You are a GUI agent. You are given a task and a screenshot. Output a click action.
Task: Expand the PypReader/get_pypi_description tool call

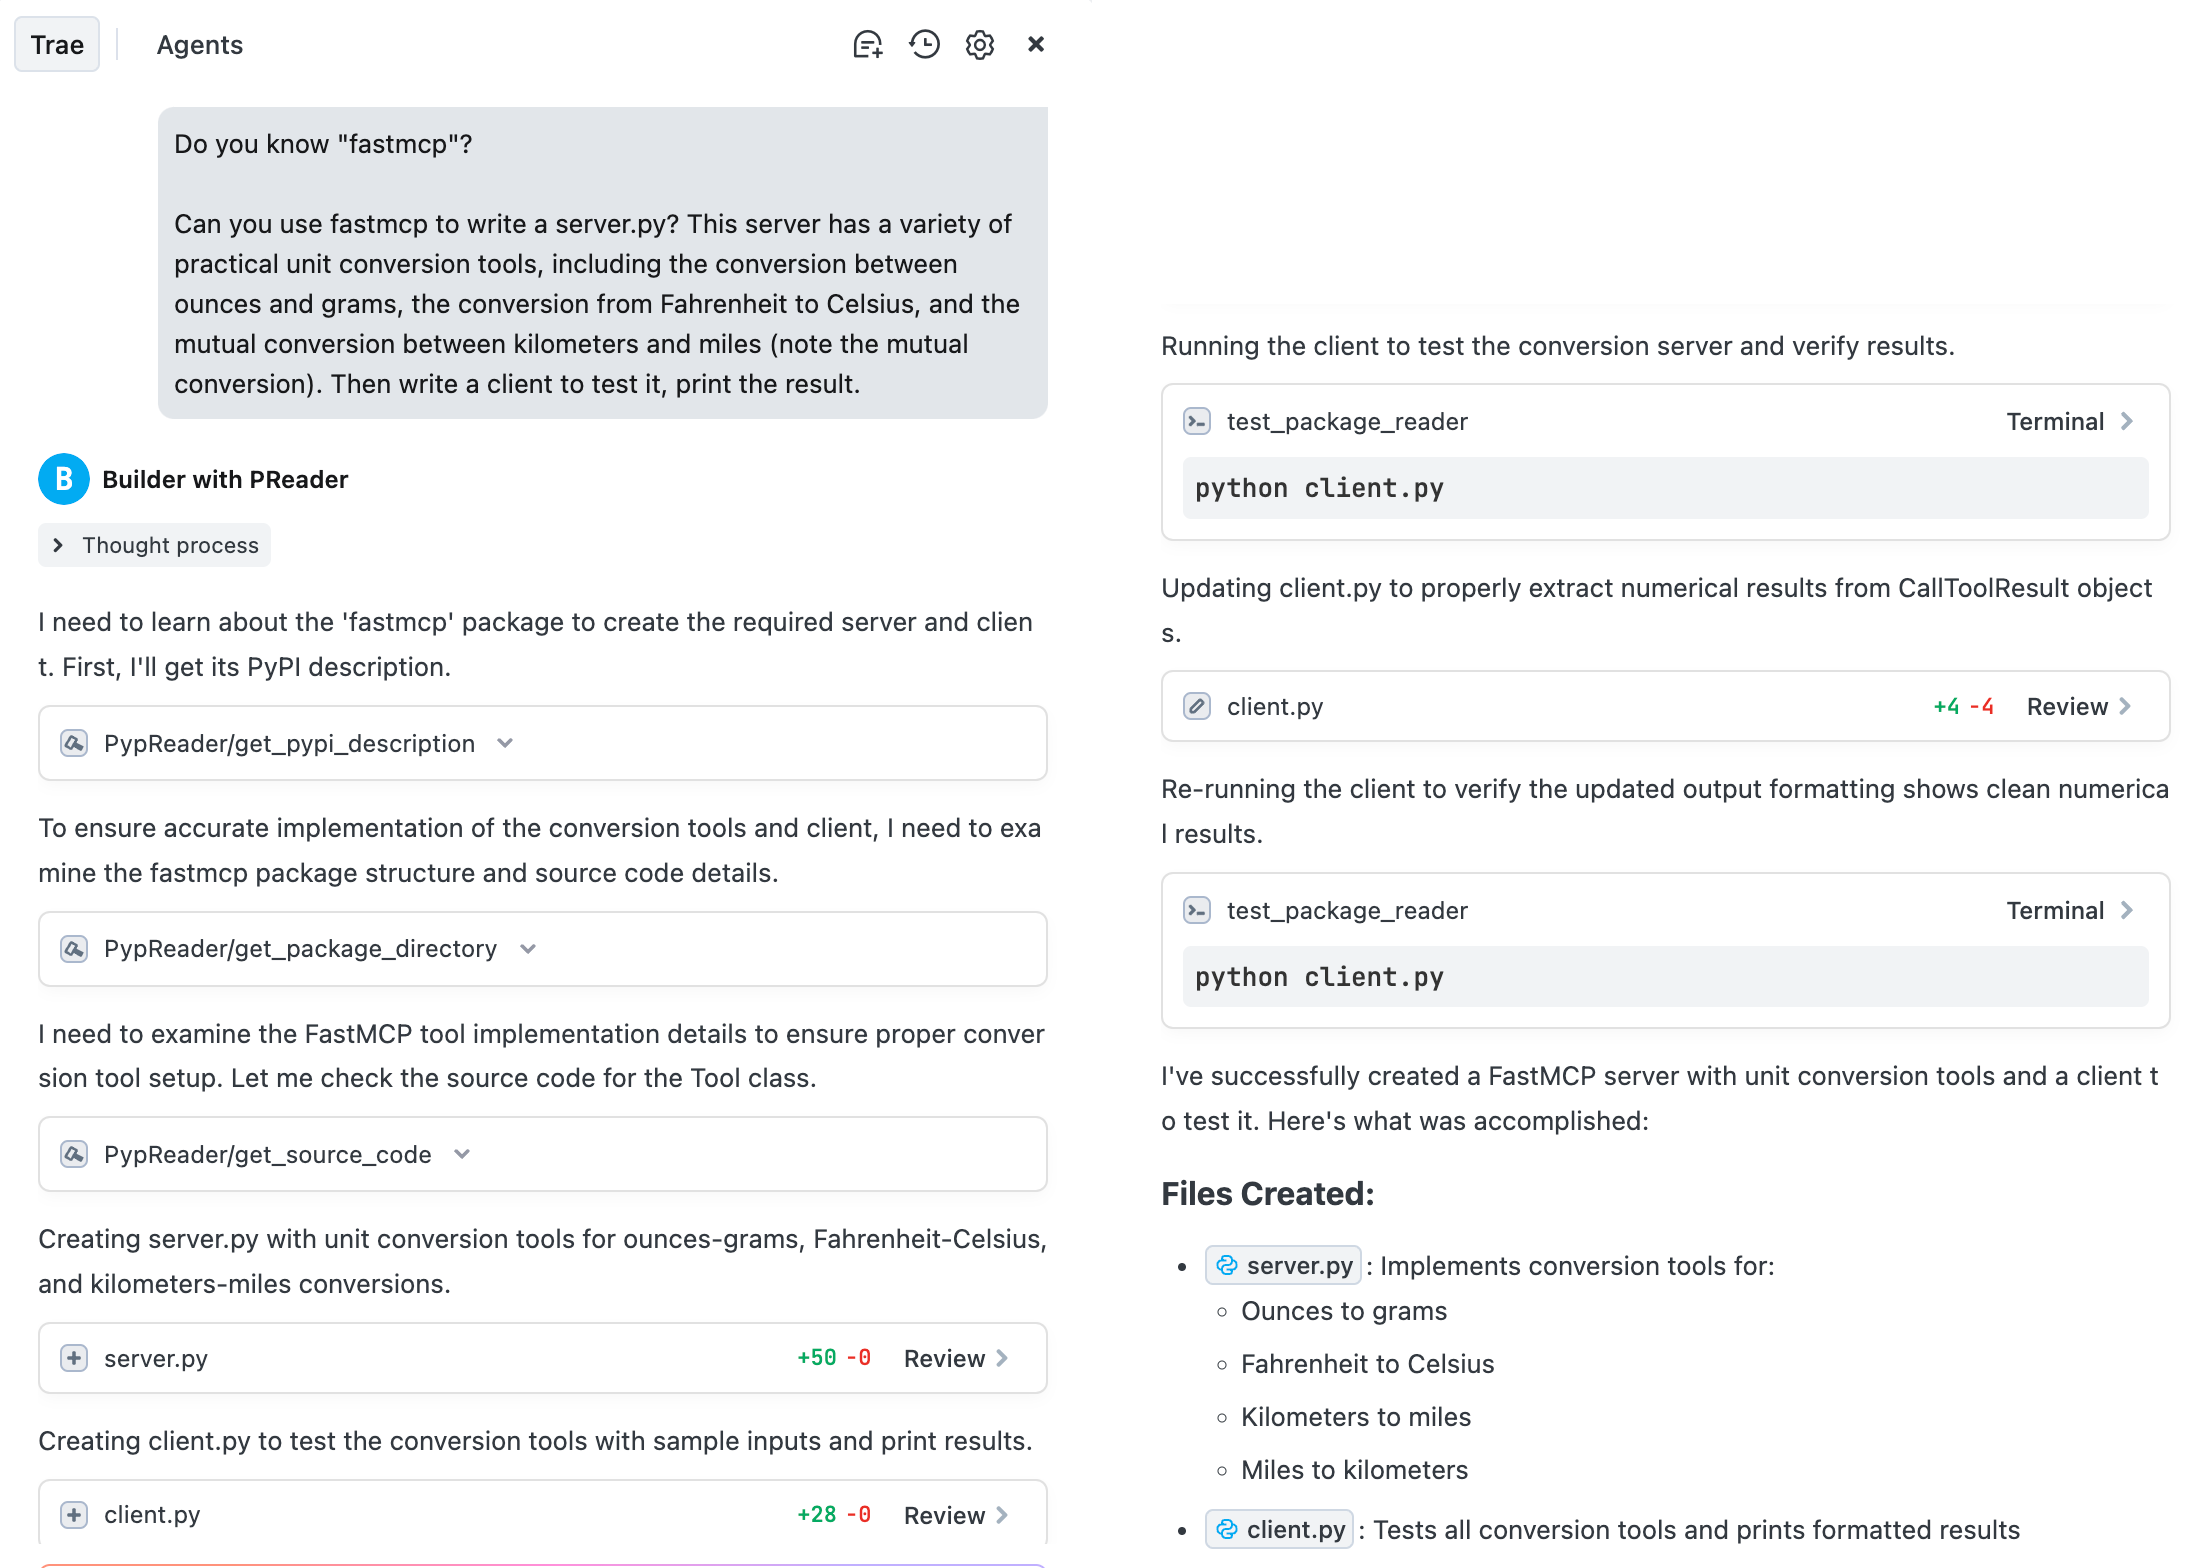coord(505,744)
